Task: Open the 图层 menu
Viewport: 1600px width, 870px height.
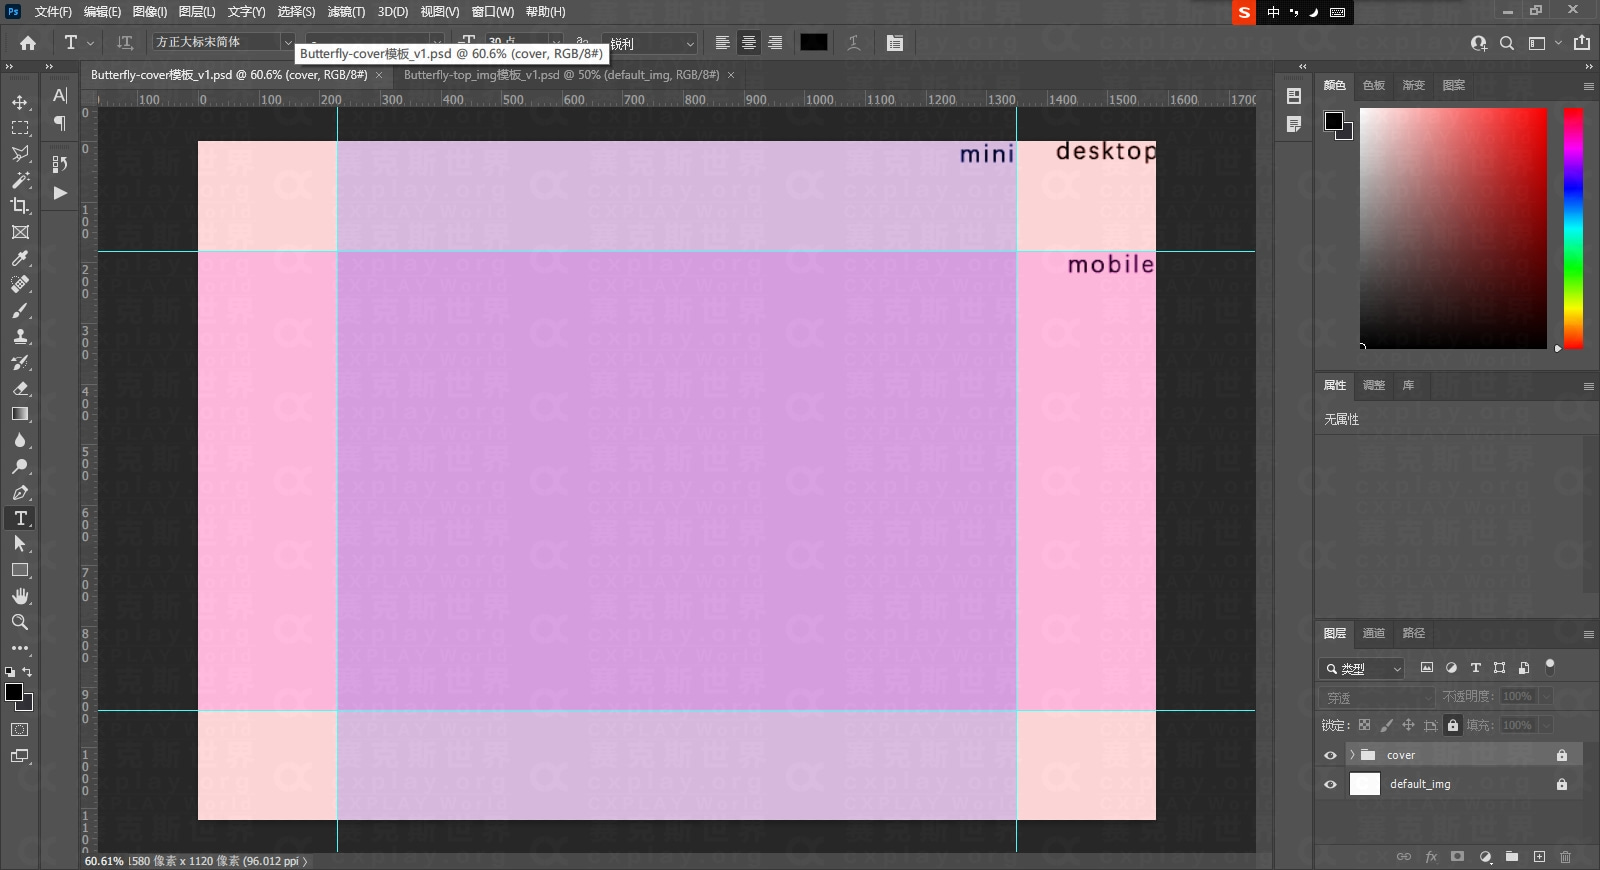Action: tap(197, 12)
